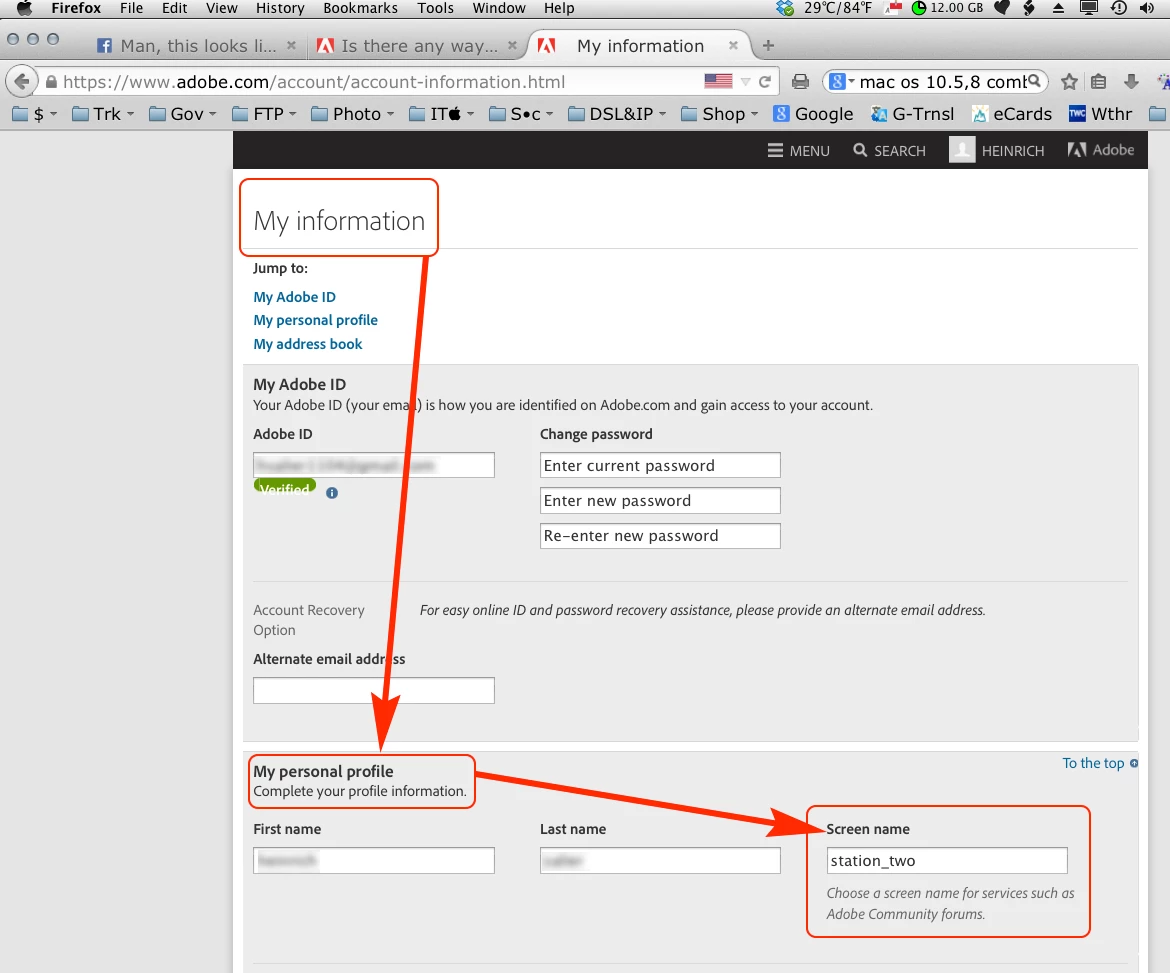This screenshot has height=973, width=1170.
Task: Switch to the 'Is there any way...' tab
Action: click(x=418, y=46)
